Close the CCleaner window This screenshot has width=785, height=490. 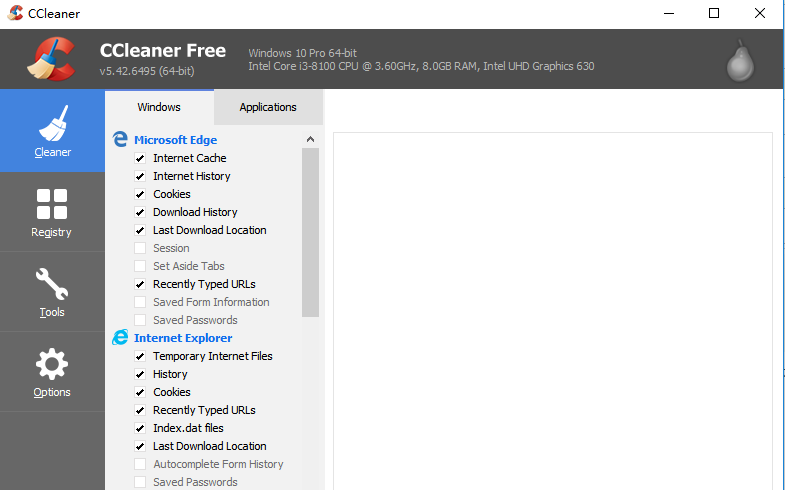(759, 14)
